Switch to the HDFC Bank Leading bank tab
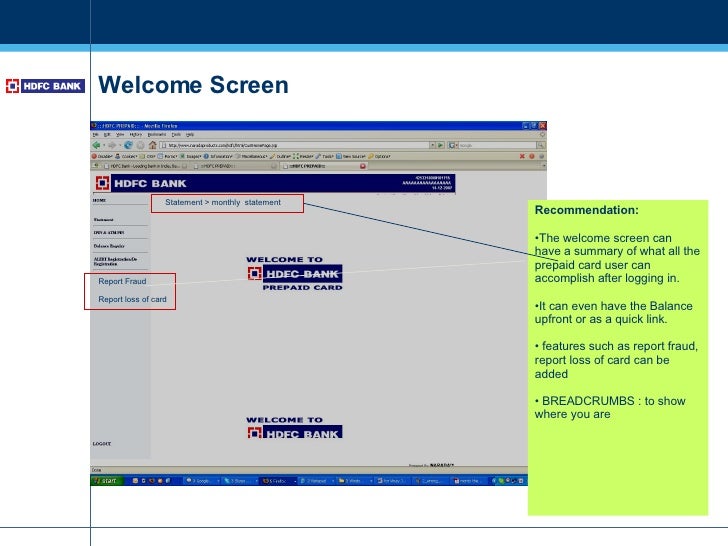 (x=145, y=166)
